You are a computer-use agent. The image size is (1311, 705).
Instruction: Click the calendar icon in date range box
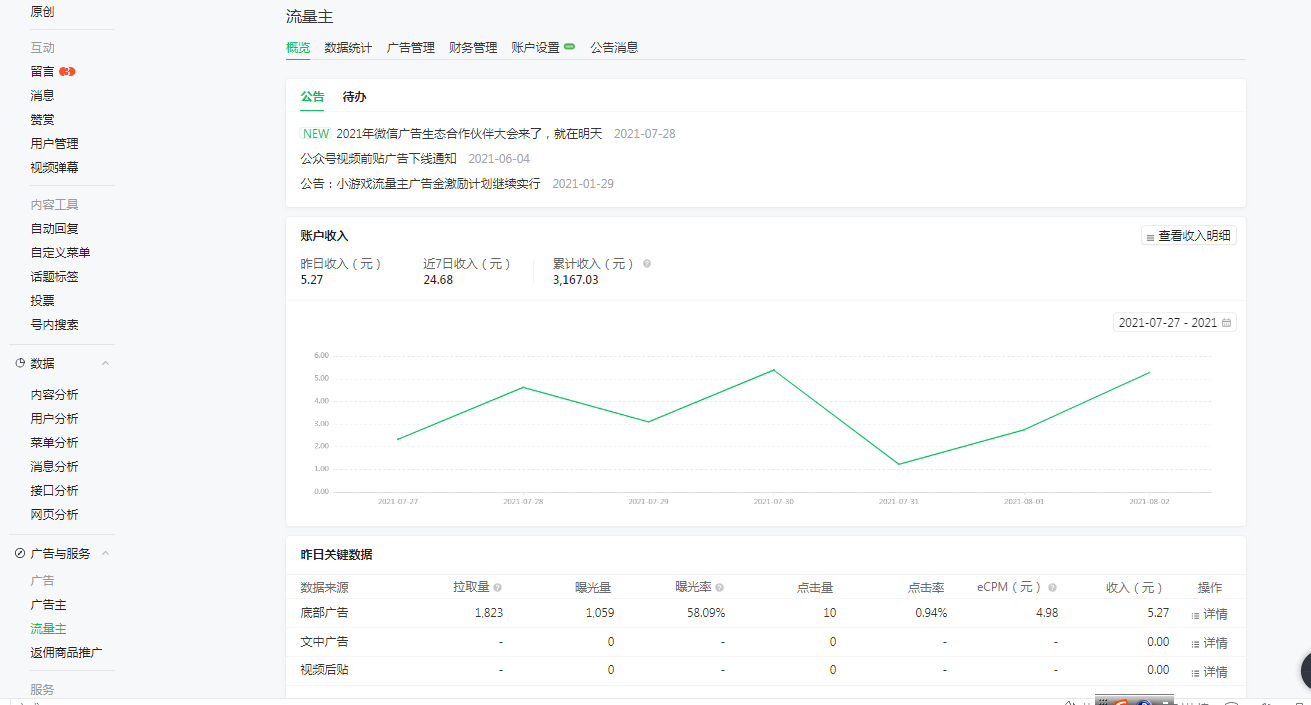(x=1227, y=323)
